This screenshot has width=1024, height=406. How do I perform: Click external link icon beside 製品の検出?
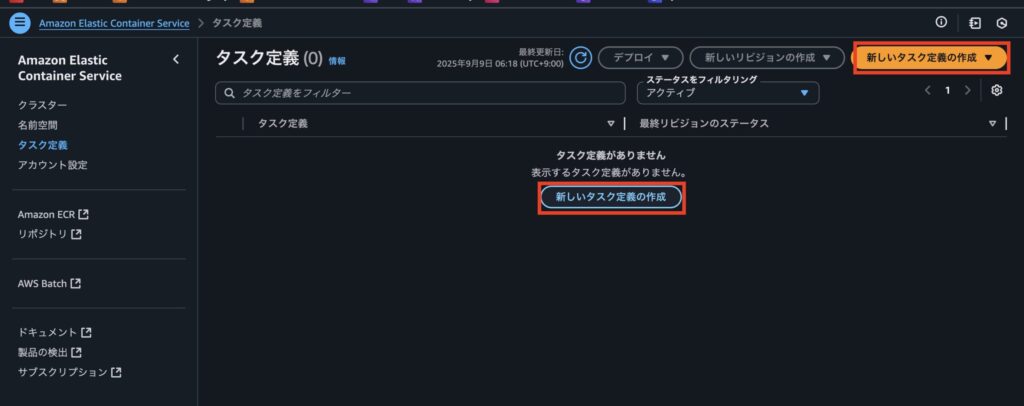[x=76, y=352]
